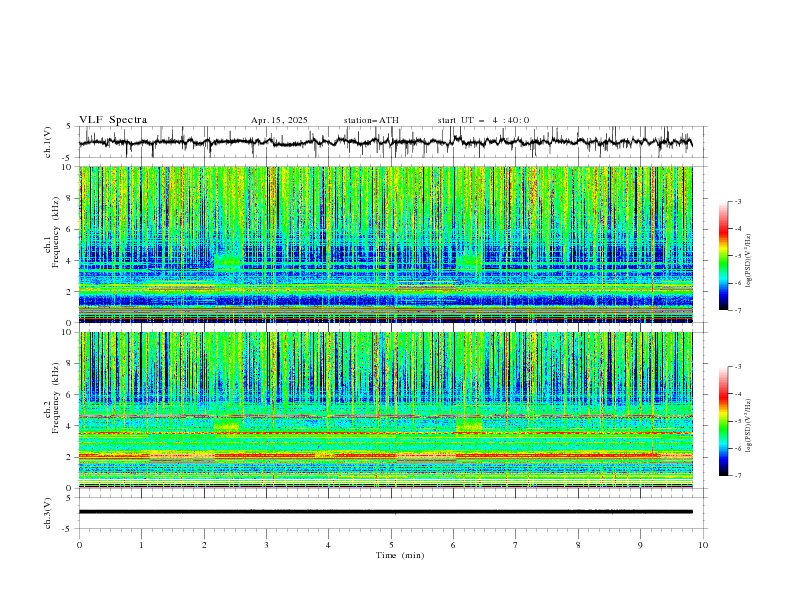This screenshot has height=612, width=792.
Task: Click time axis tick label '8'
Action: (578, 545)
